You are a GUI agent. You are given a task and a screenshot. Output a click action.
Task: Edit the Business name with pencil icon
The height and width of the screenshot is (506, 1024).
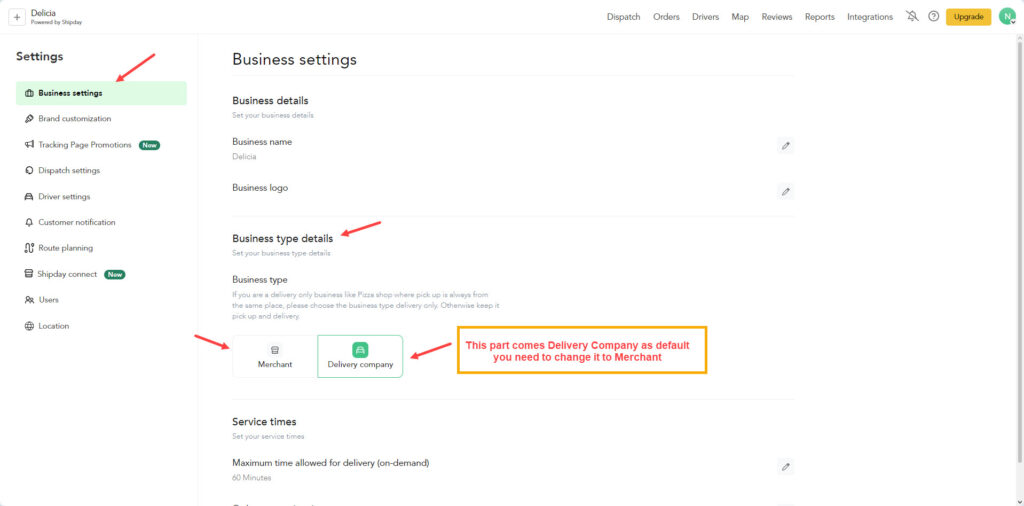click(786, 146)
